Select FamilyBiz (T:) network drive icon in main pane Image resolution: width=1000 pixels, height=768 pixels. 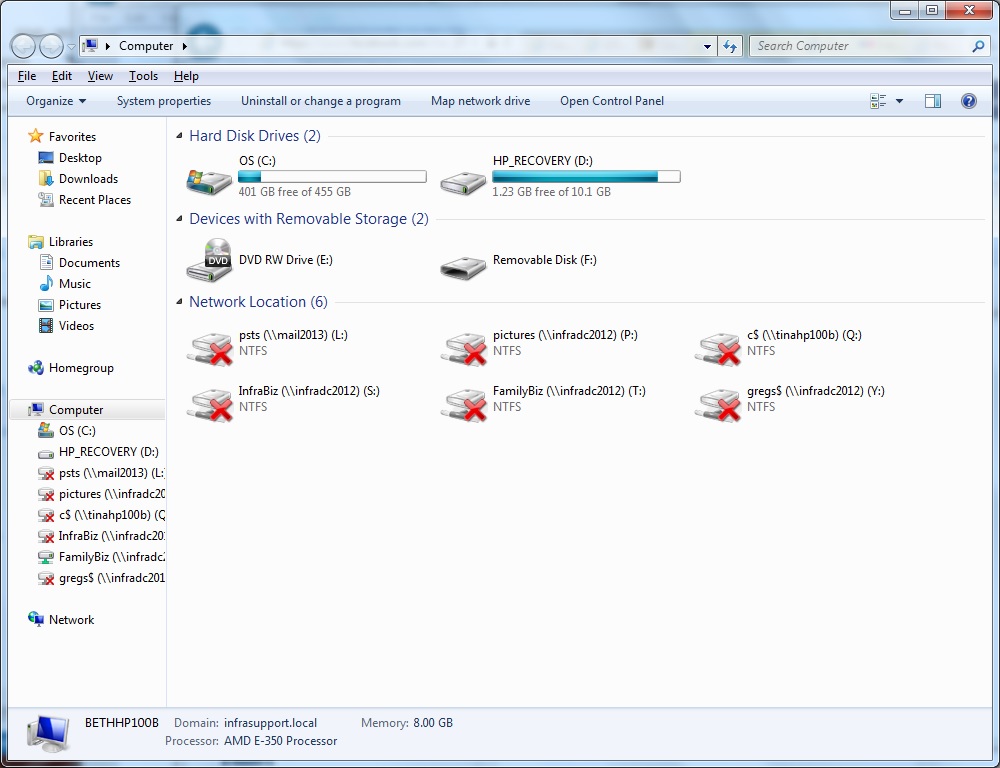click(464, 405)
